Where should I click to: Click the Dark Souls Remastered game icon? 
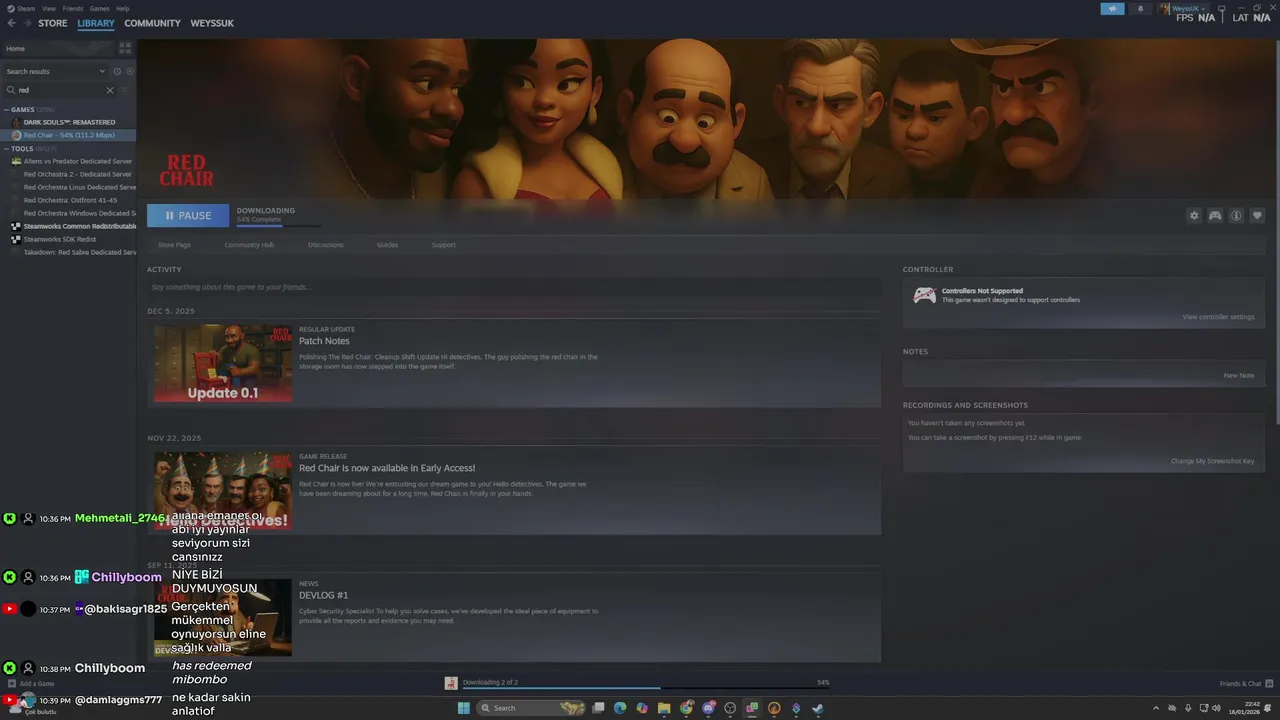coord(16,122)
